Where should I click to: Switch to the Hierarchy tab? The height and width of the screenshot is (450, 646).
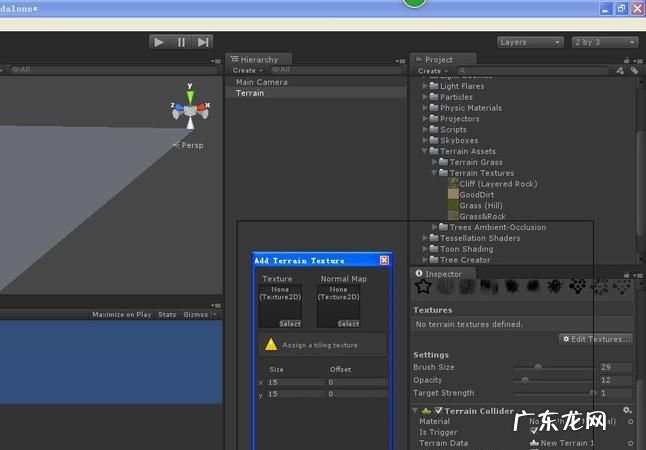pos(258,59)
